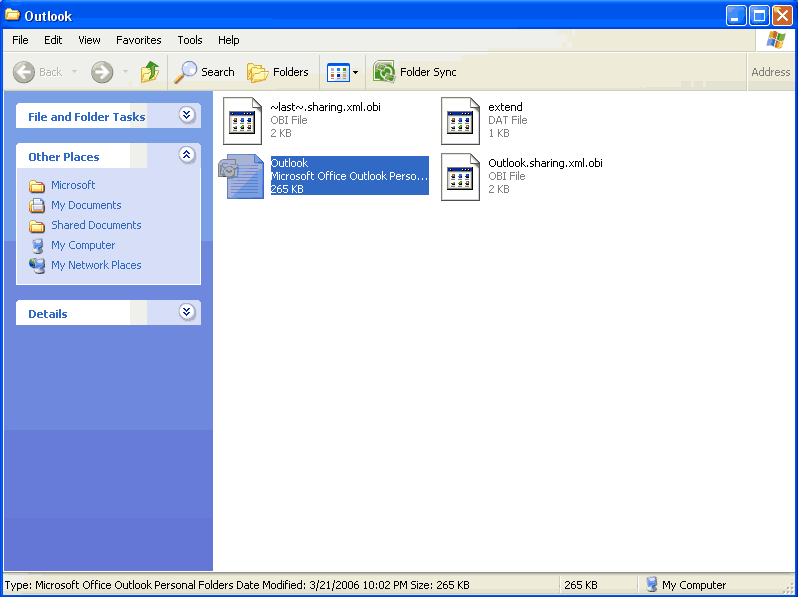The image size is (798, 597).
Task: Click the Views icon button
Action: click(x=338, y=72)
